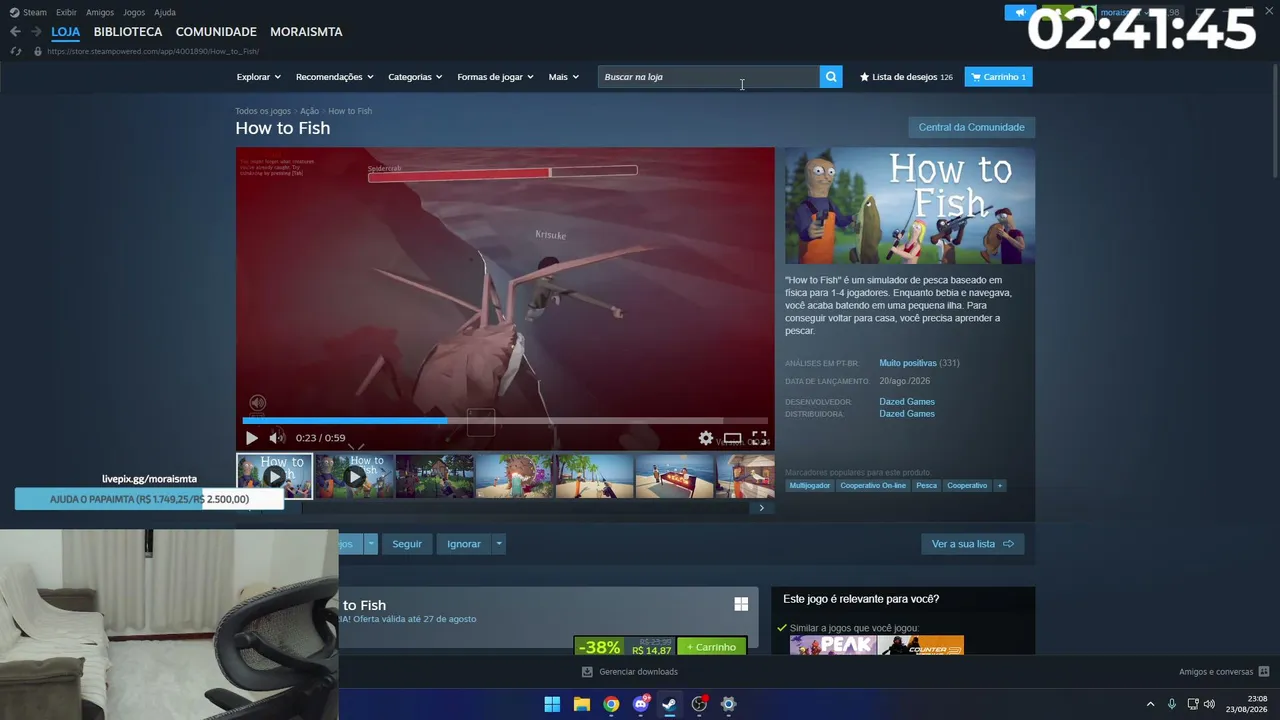Image resolution: width=1280 pixels, height=720 pixels.
Task: Click the Buscar na loja search field
Action: 709,77
